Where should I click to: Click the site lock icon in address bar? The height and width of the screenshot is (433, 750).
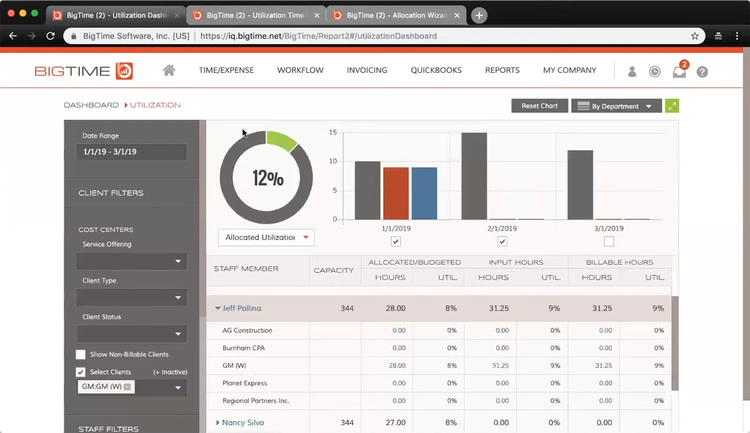(74, 36)
